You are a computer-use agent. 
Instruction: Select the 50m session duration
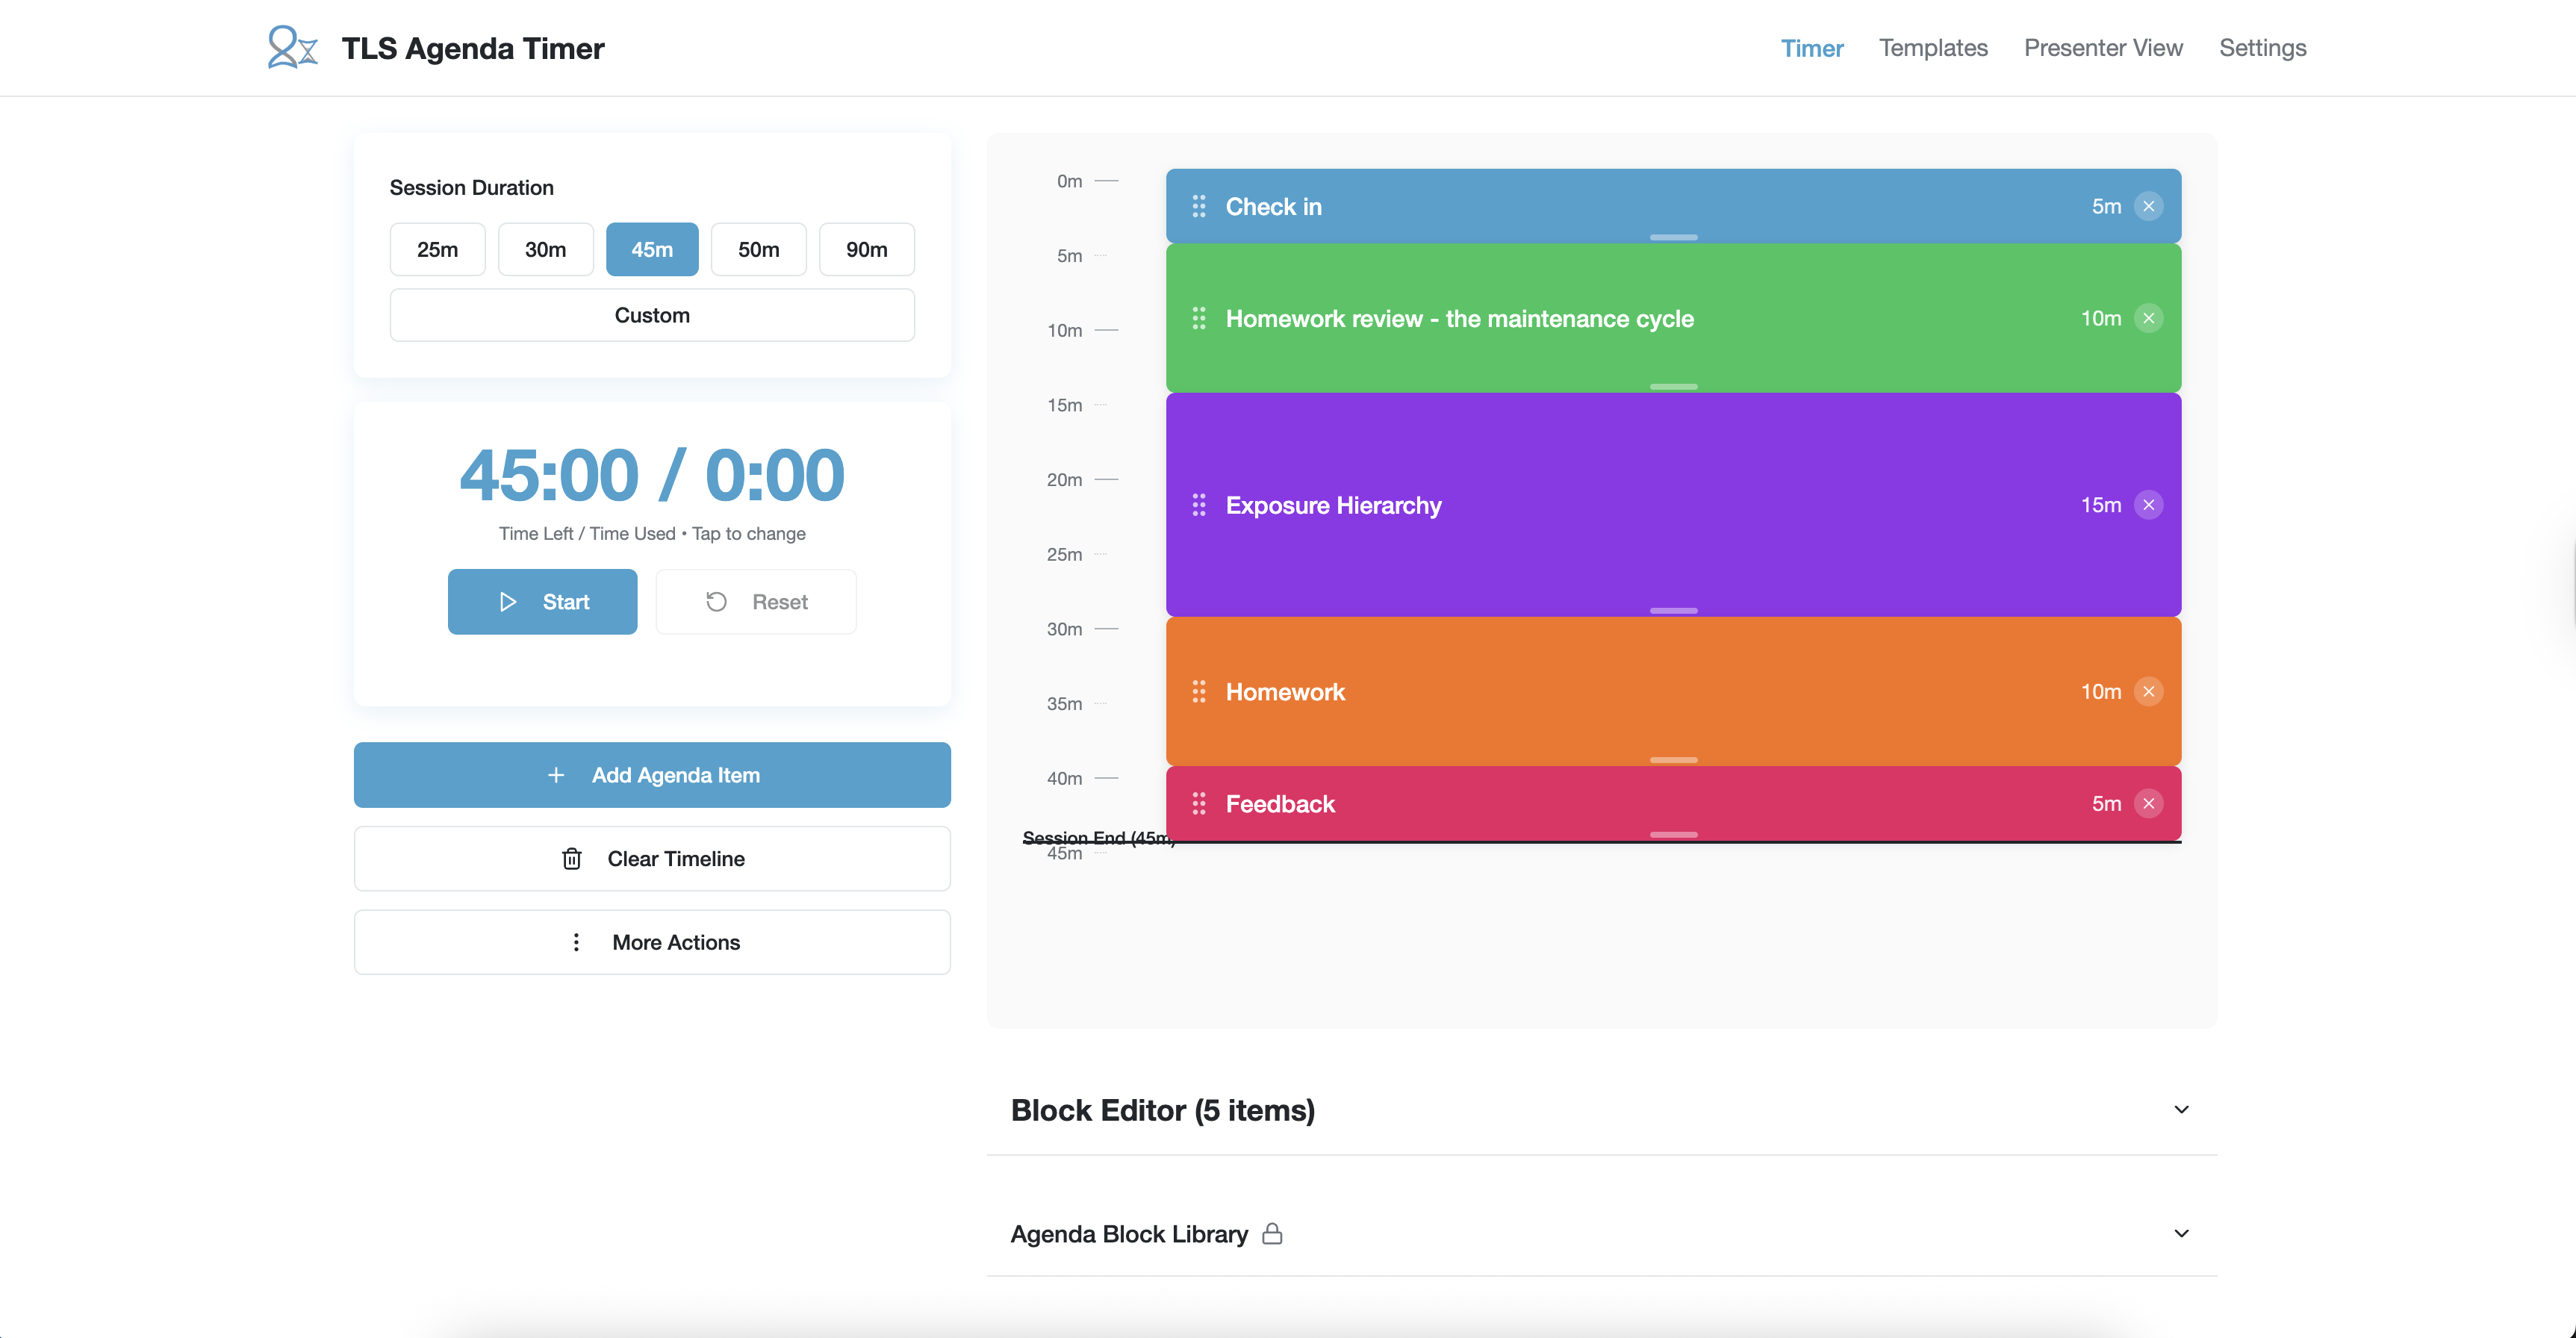(x=758, y=249)
